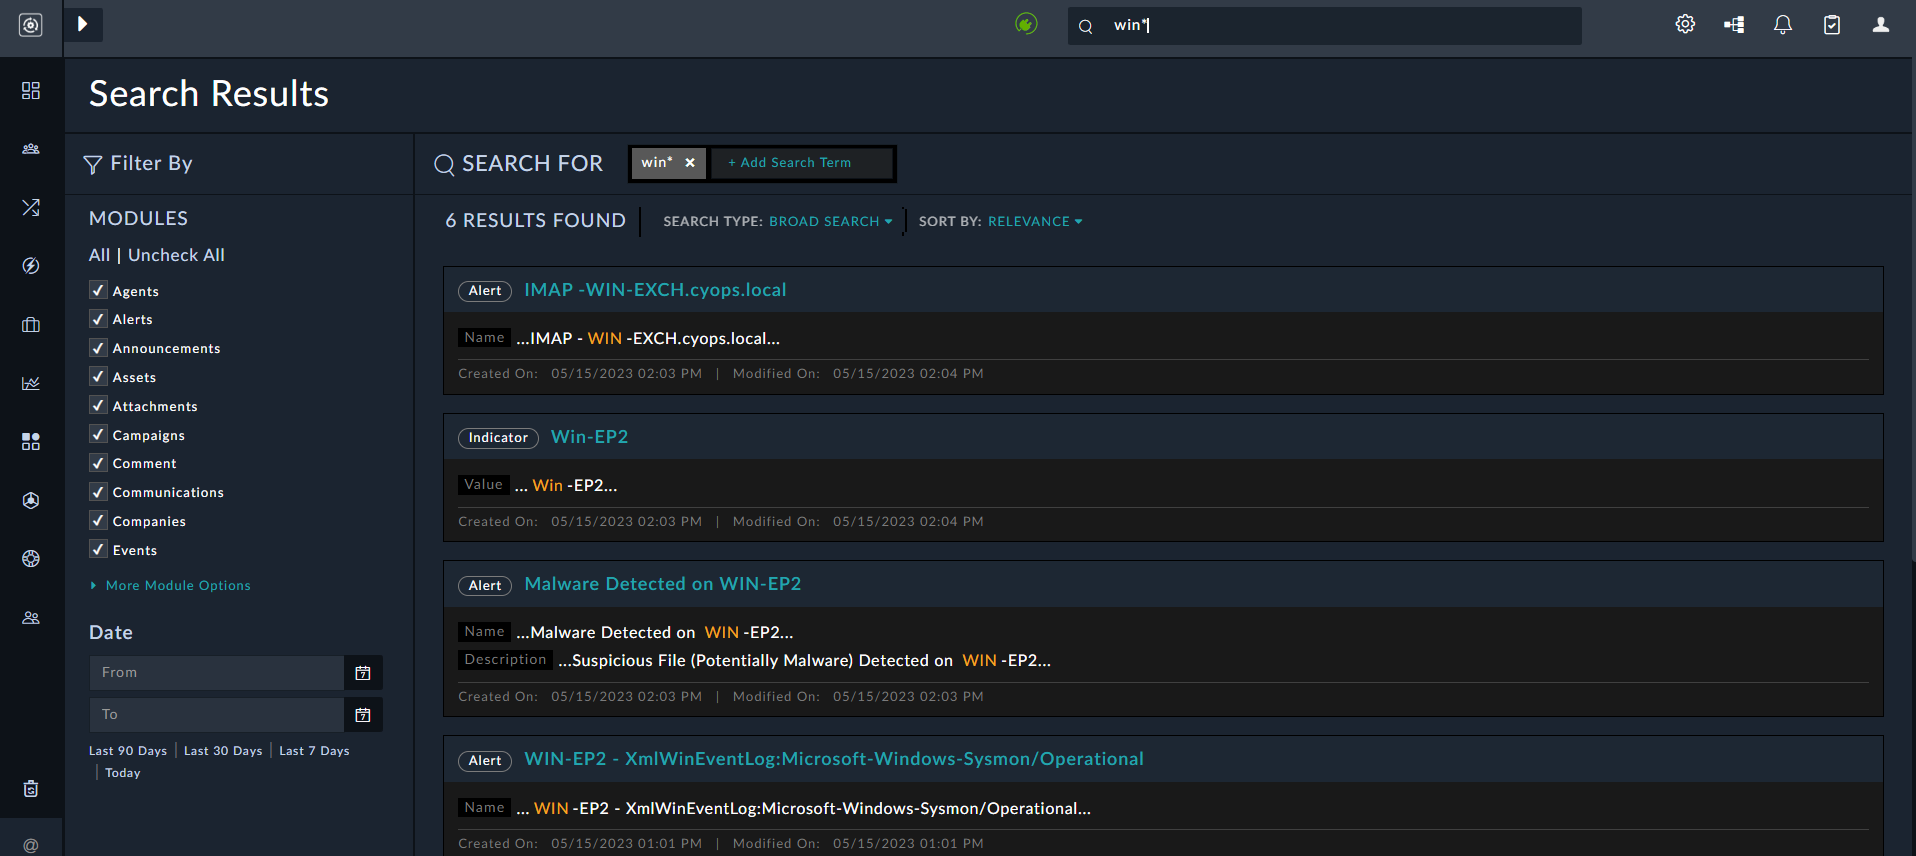1916x856 pixels.
Task: Open the briefcase icon in the sidebar
Action: coord(31,325)
